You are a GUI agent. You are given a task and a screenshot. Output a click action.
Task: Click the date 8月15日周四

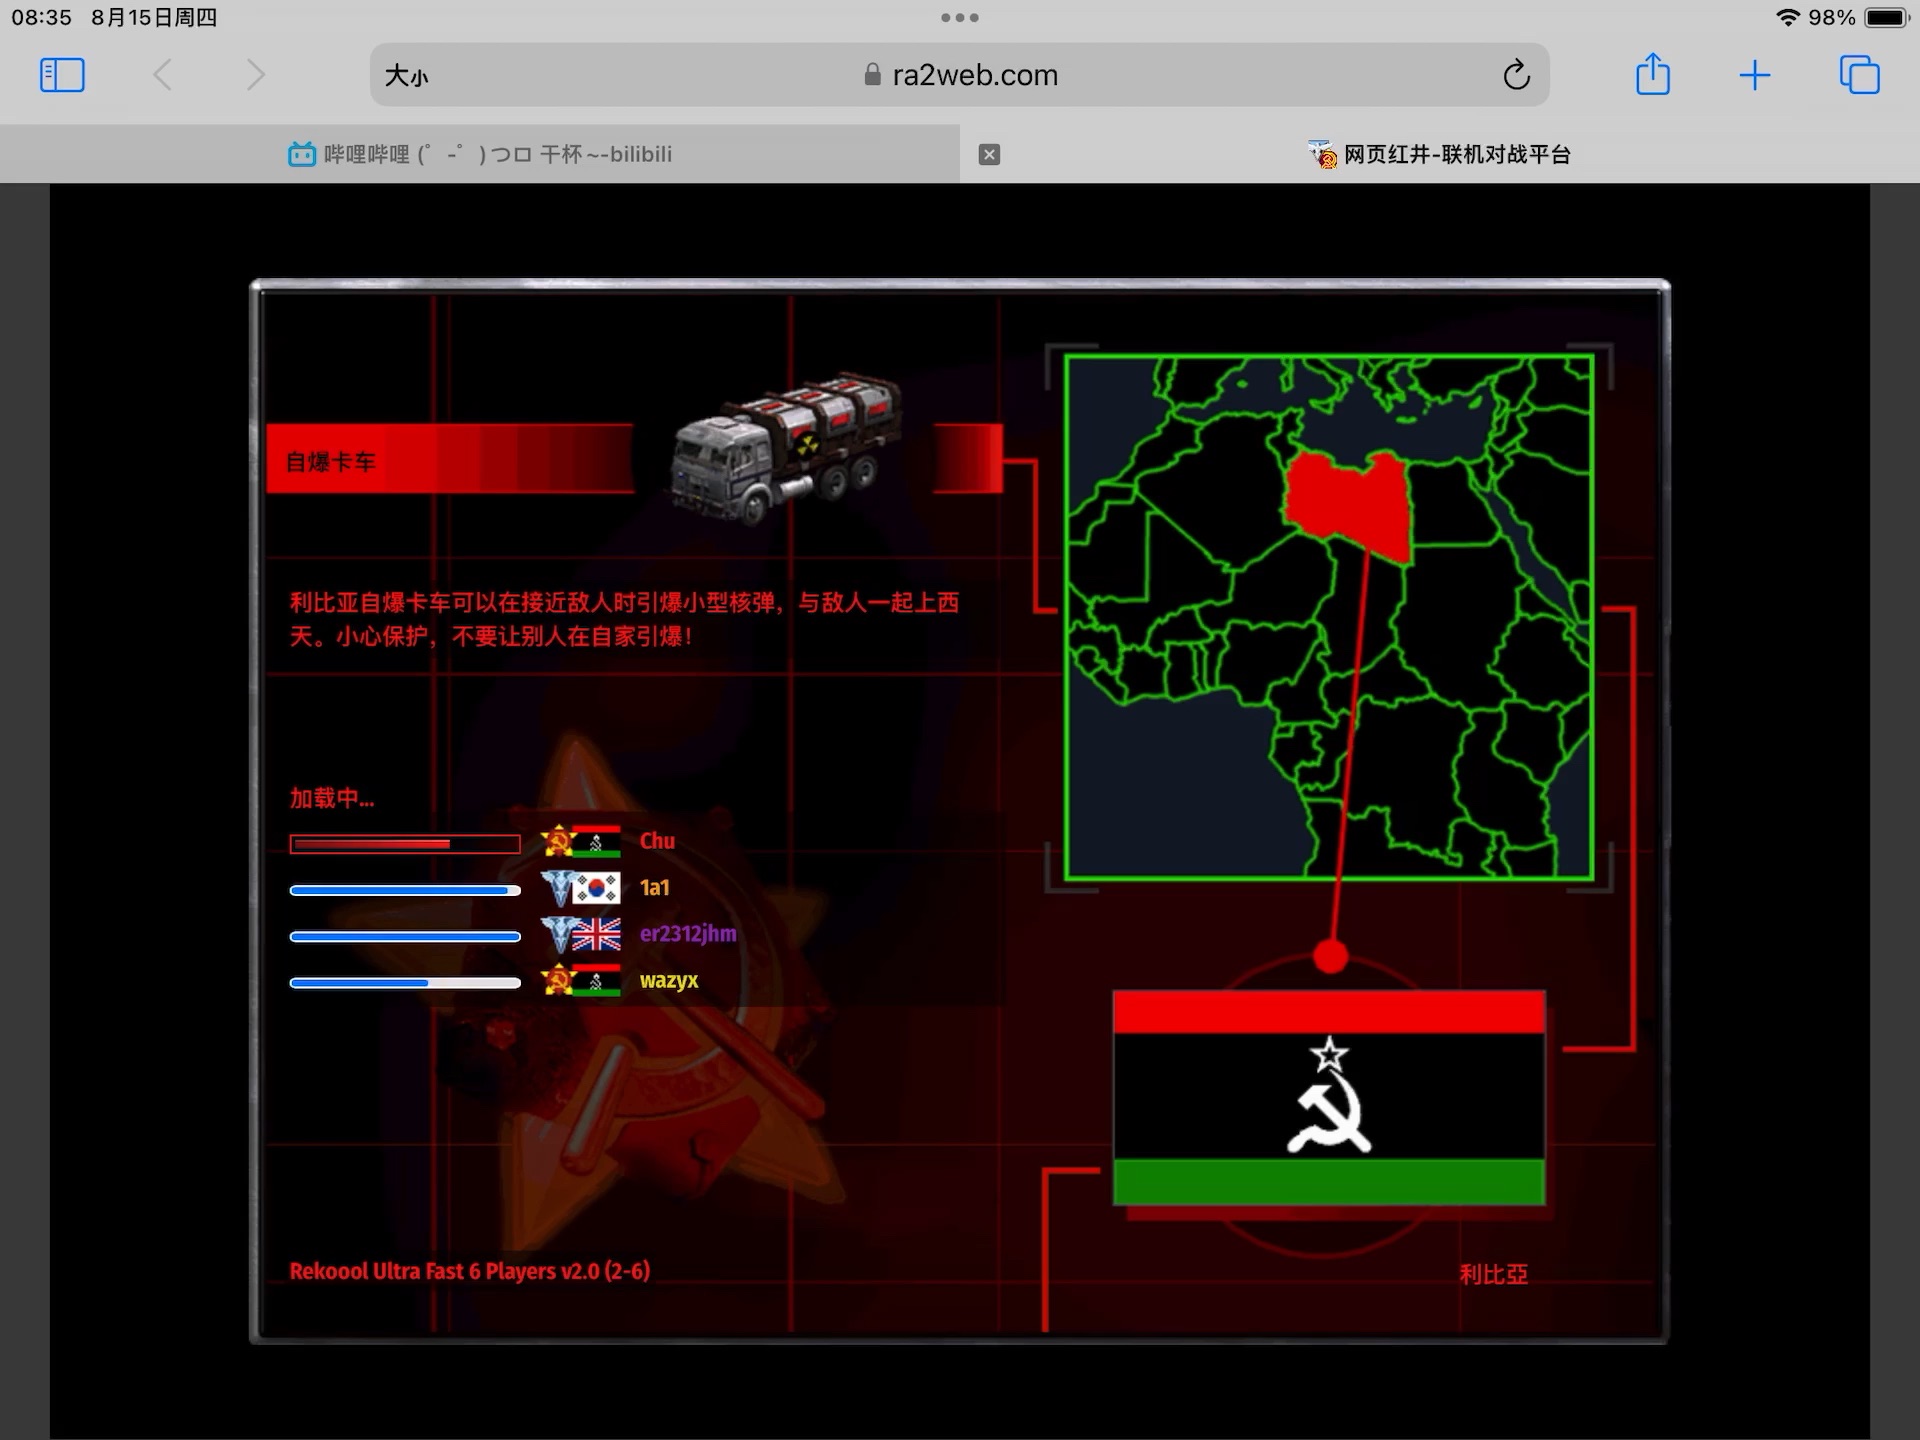click(x=154, y=17)
